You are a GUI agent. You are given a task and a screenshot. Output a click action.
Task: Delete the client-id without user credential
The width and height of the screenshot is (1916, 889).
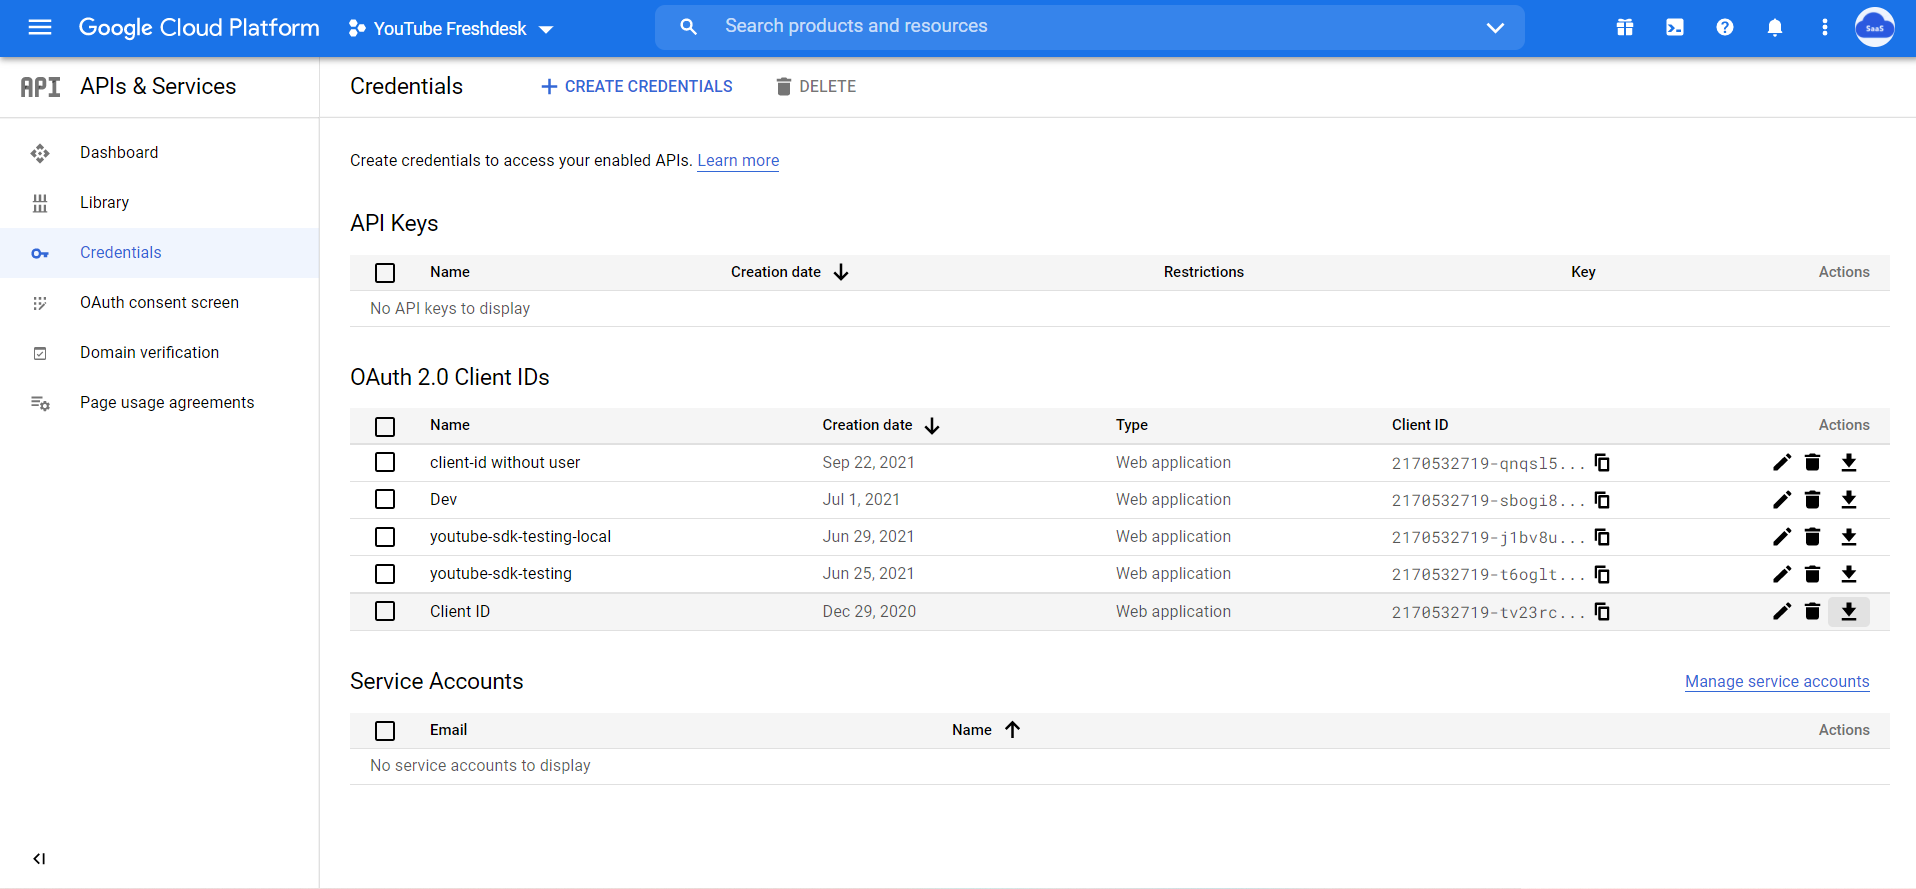(1812, 462)
